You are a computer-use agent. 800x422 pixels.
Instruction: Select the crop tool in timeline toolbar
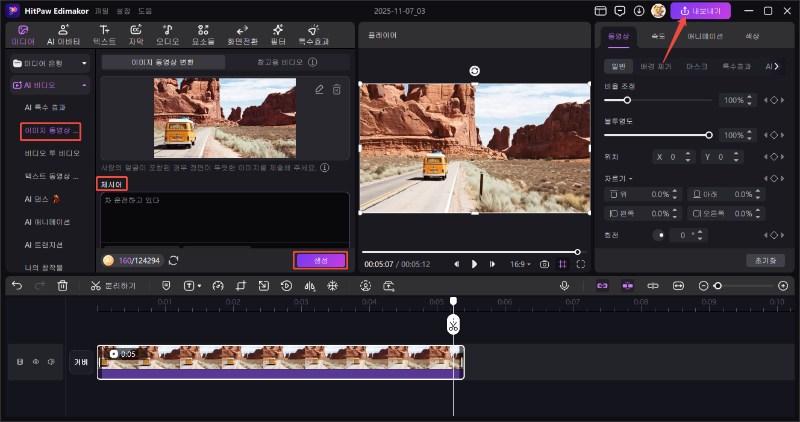(x=241, y=286)
